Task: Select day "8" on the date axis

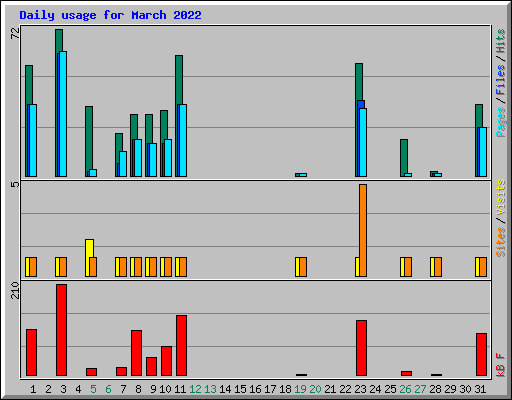Action: [138, 389]
